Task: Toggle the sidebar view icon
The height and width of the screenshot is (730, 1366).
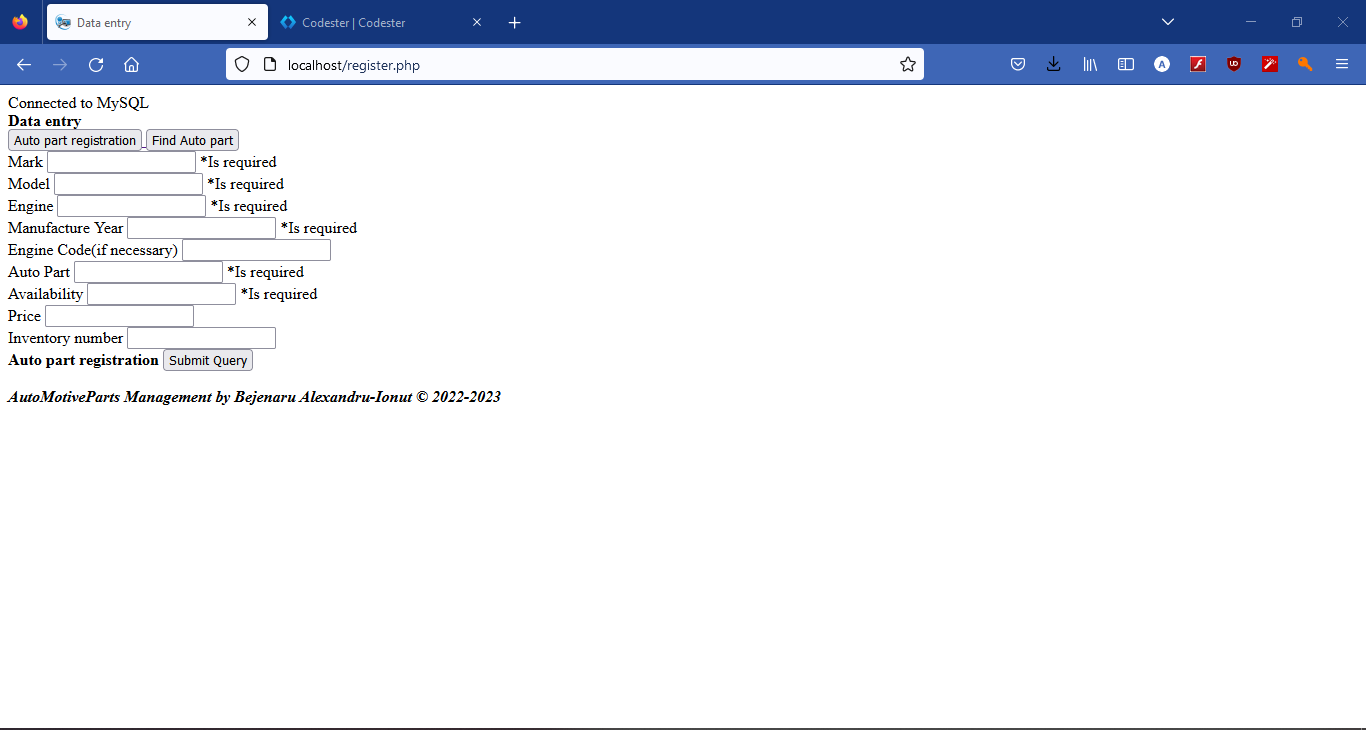Action: [x=1126, y=65]
